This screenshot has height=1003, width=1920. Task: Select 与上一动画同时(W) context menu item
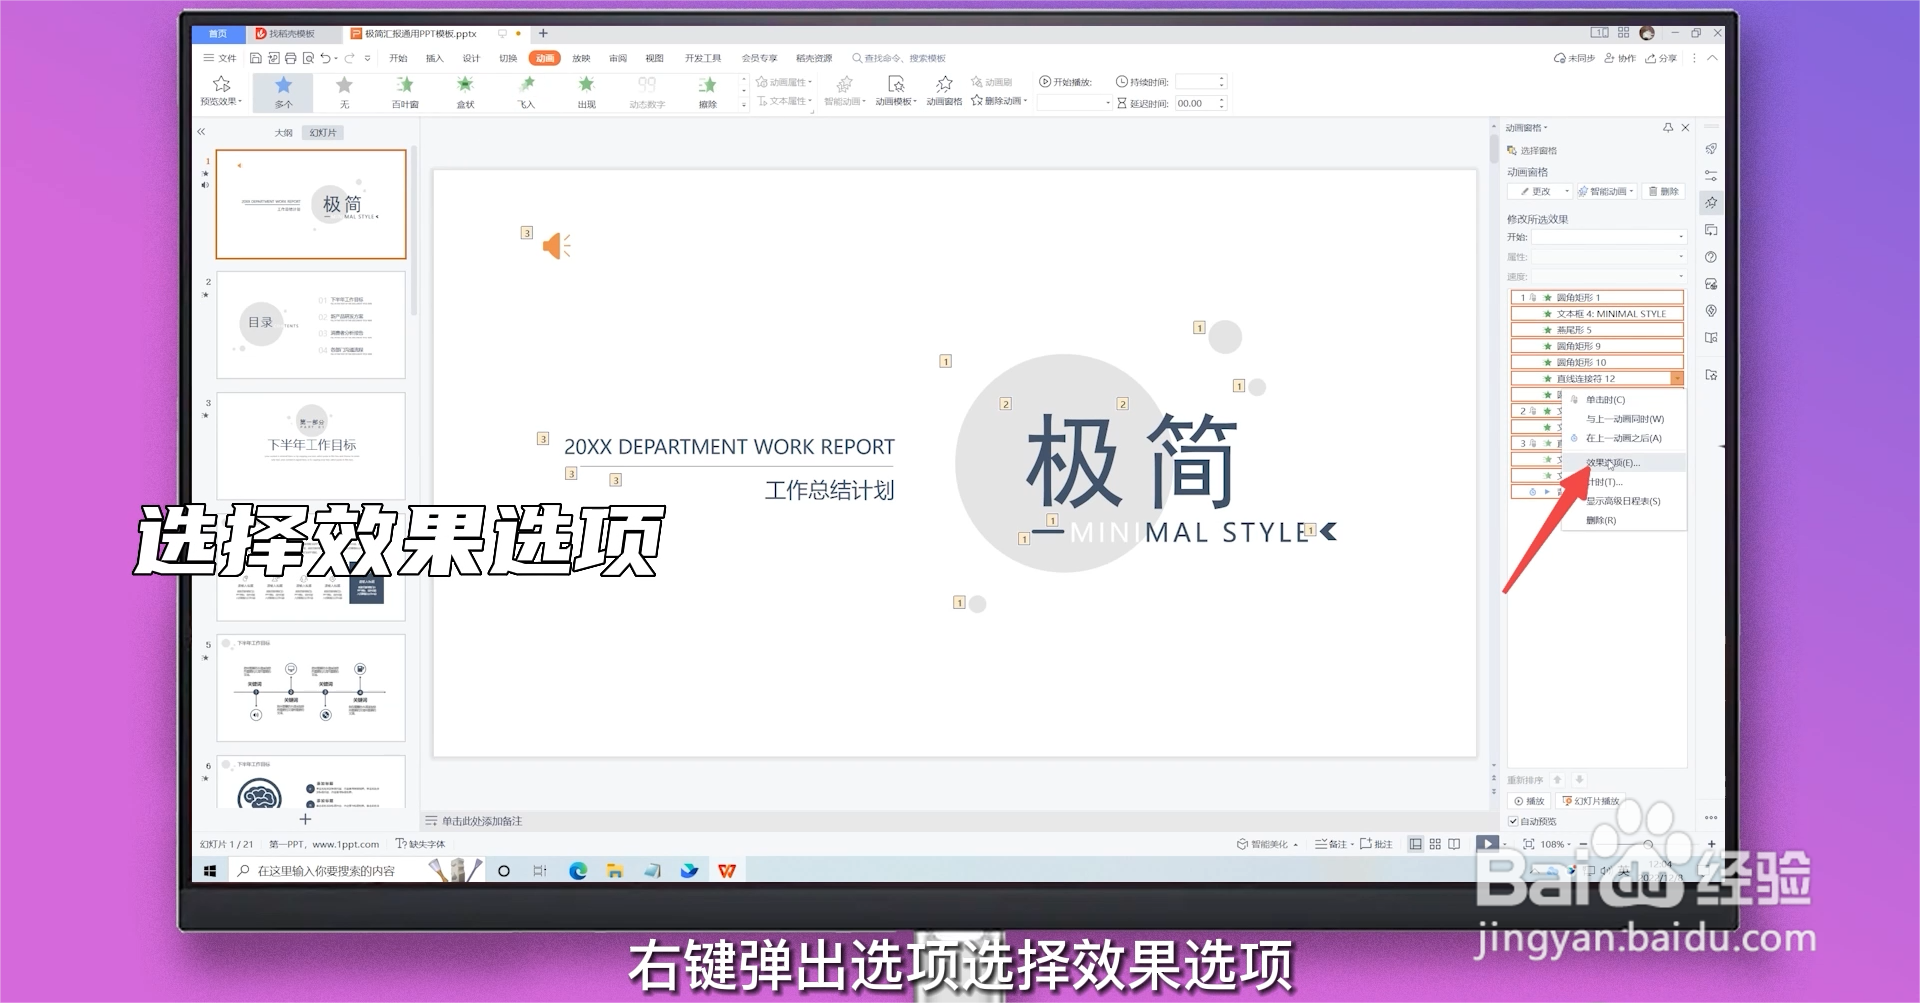click(x=1624, y=419)
